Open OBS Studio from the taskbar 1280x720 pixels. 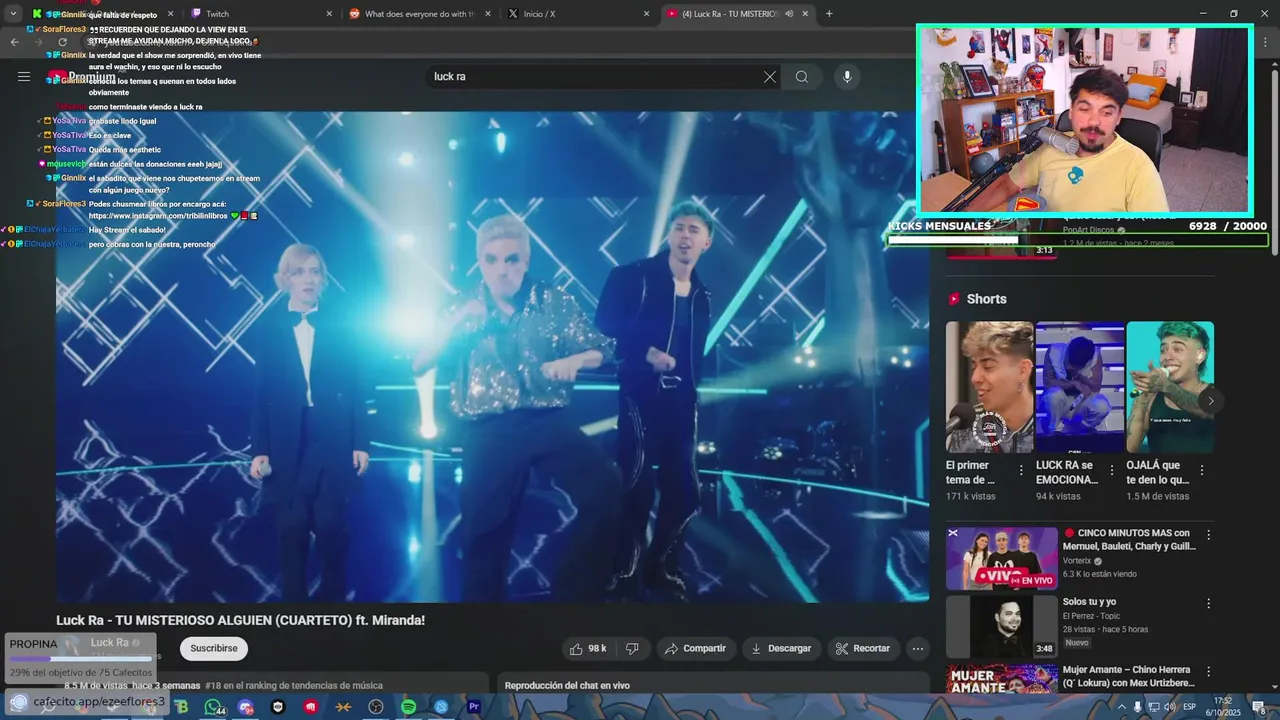click(x=375, y=707)
